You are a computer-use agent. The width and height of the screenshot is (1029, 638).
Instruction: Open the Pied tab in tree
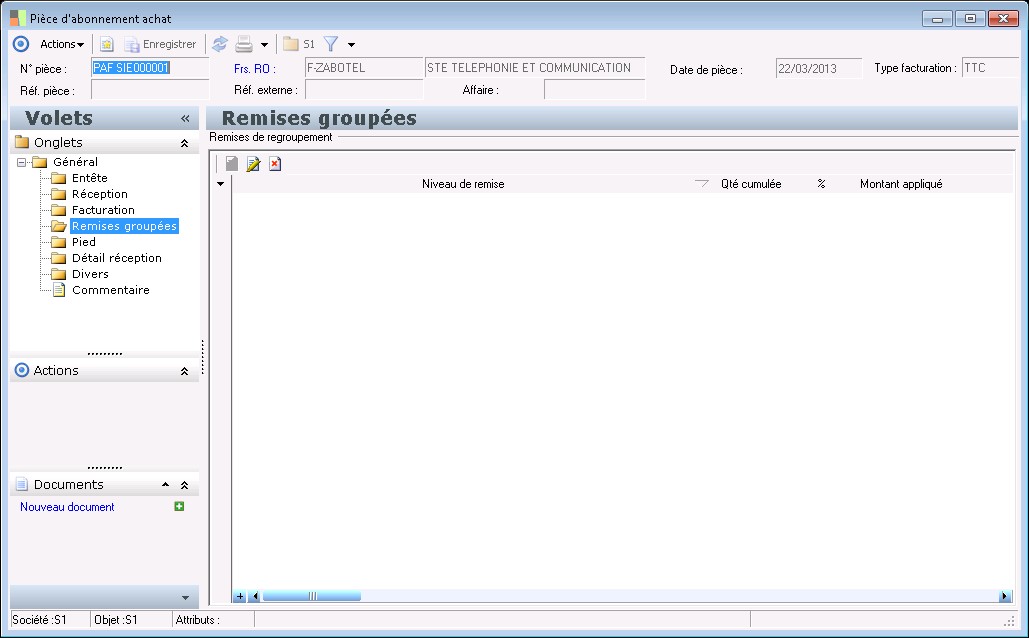[84, 242]
